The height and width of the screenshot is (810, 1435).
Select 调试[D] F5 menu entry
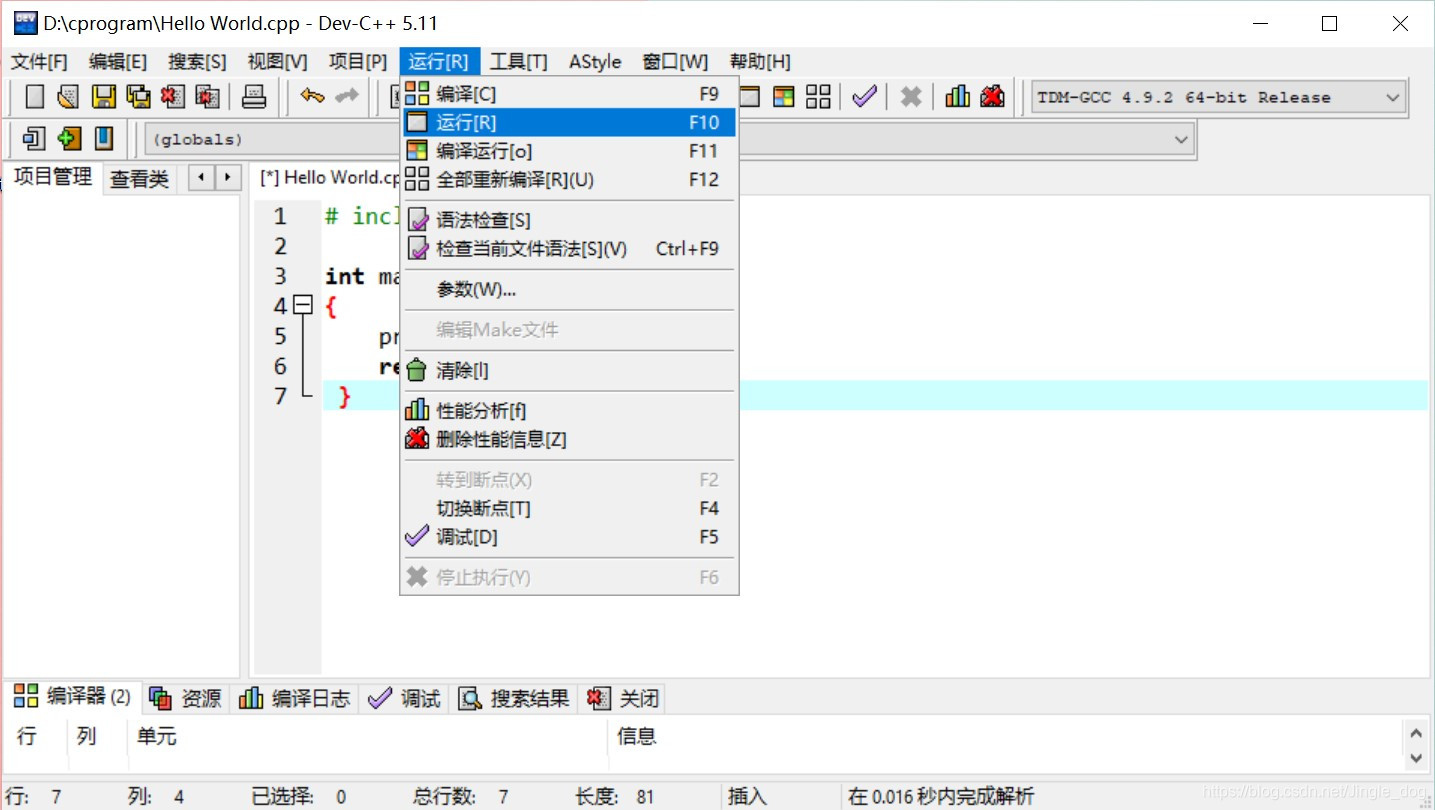[569, 537]
